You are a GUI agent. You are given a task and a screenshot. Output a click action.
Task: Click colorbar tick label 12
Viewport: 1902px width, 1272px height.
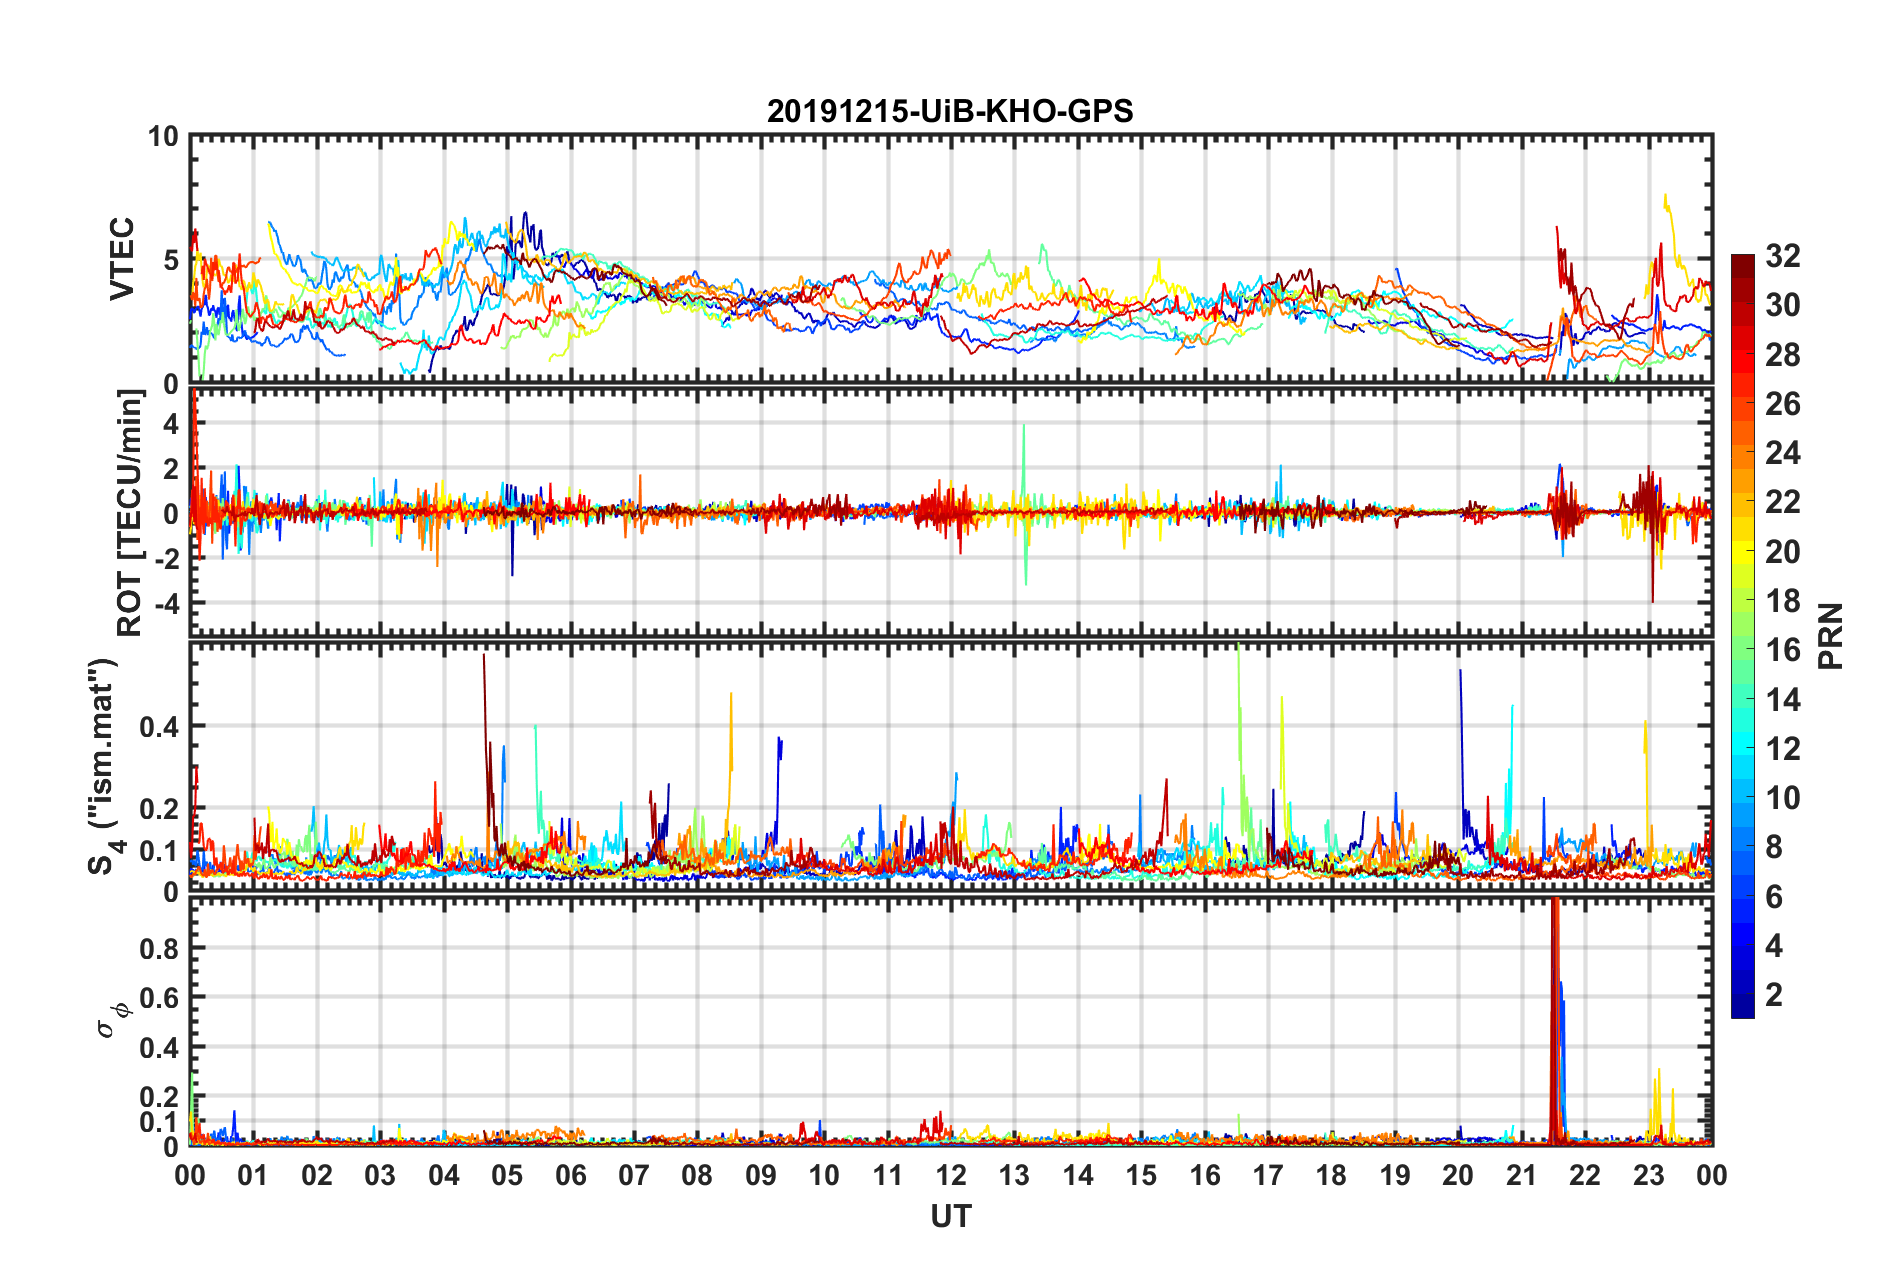tap(1782, 749)
